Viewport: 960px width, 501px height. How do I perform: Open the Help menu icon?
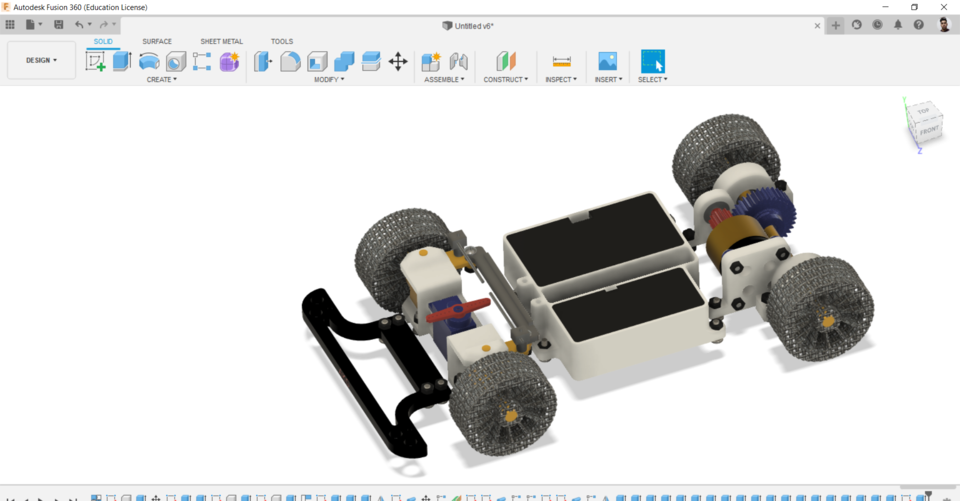[918, 24]
